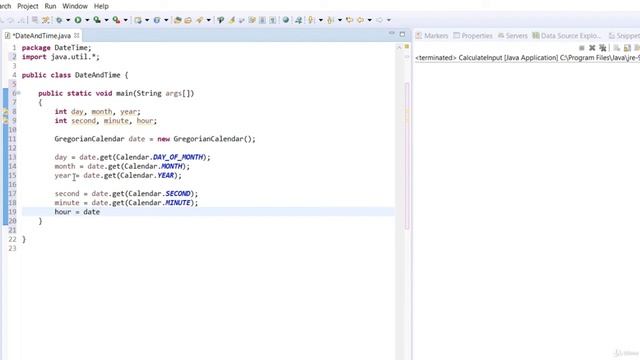Click the 'import java.util.*;' line
The width and height of the screenshot is (640, 360).
pos(60,57)
